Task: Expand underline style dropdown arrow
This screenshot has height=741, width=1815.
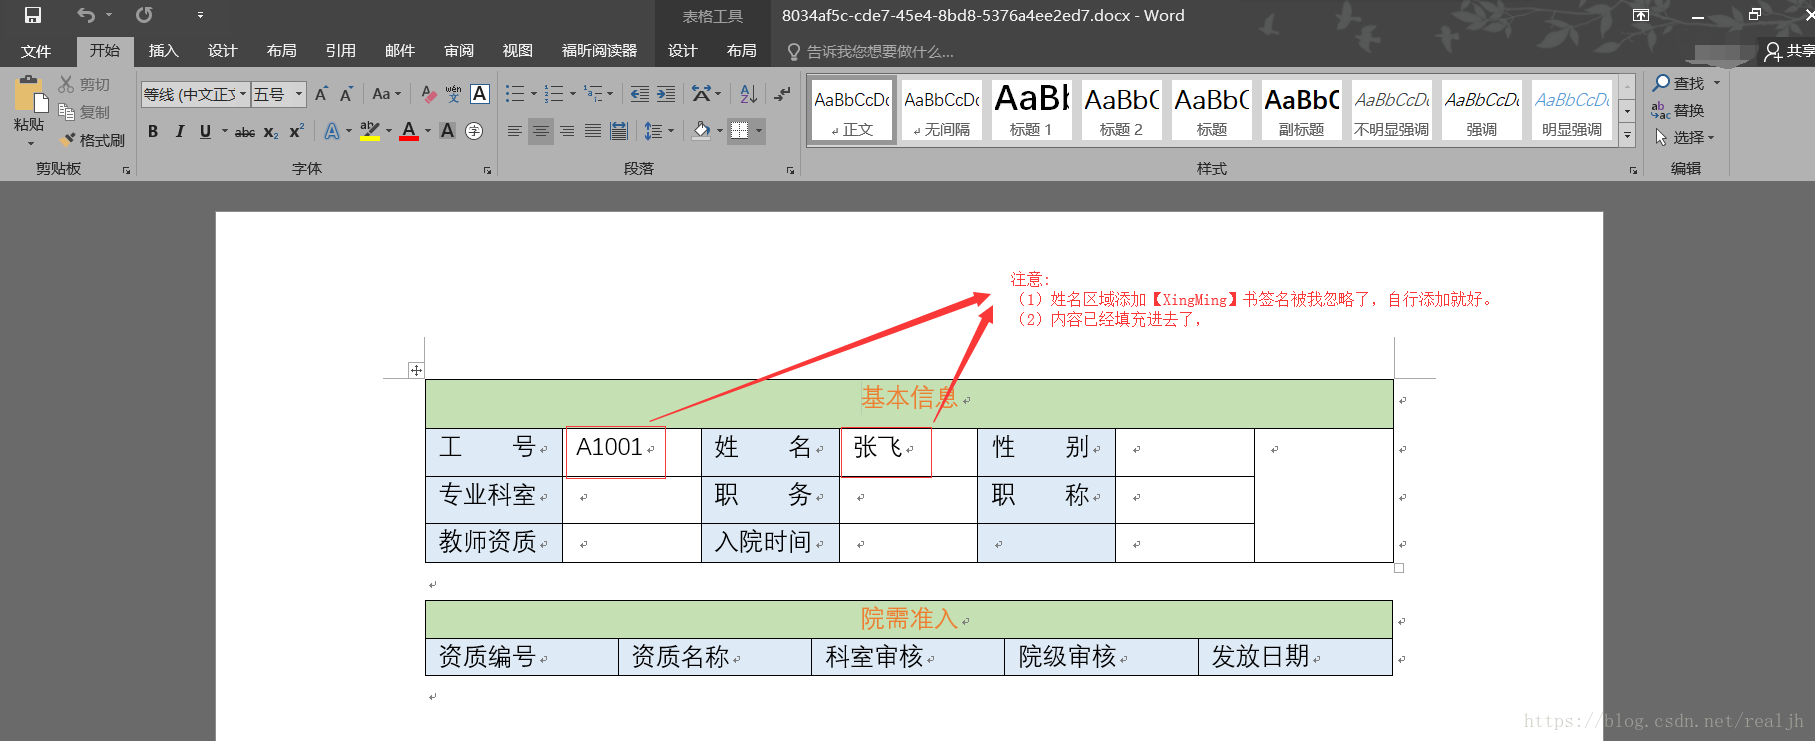Action: [x=225, y=131]
